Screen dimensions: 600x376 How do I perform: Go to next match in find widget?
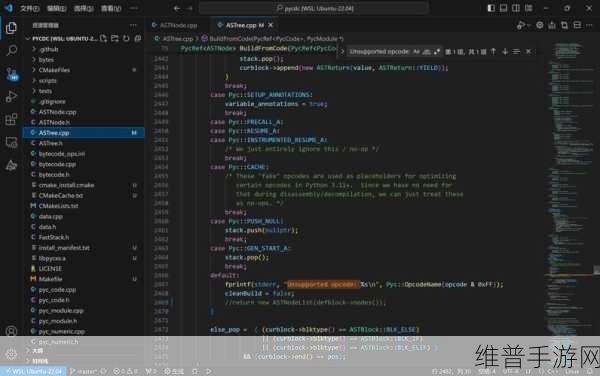(505, 51)
